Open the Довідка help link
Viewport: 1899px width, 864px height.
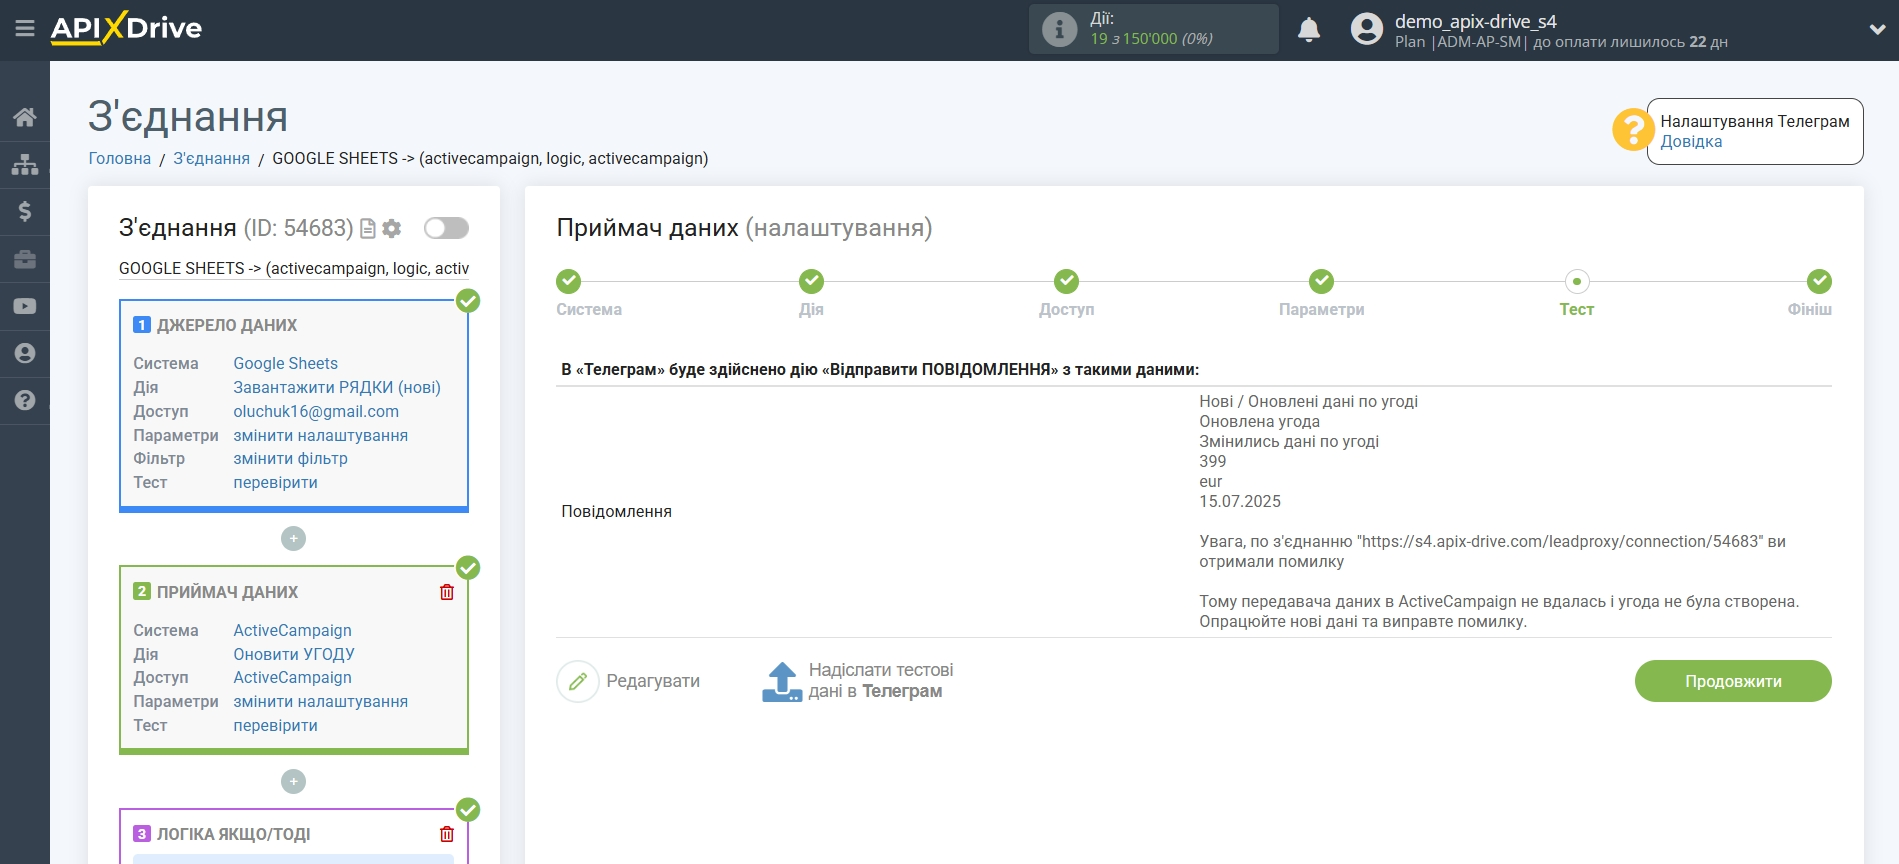(x=1691, y=142)
